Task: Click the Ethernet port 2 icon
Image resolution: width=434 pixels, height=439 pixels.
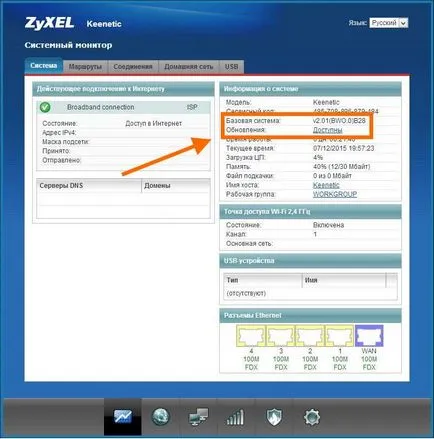Action: 310,336
